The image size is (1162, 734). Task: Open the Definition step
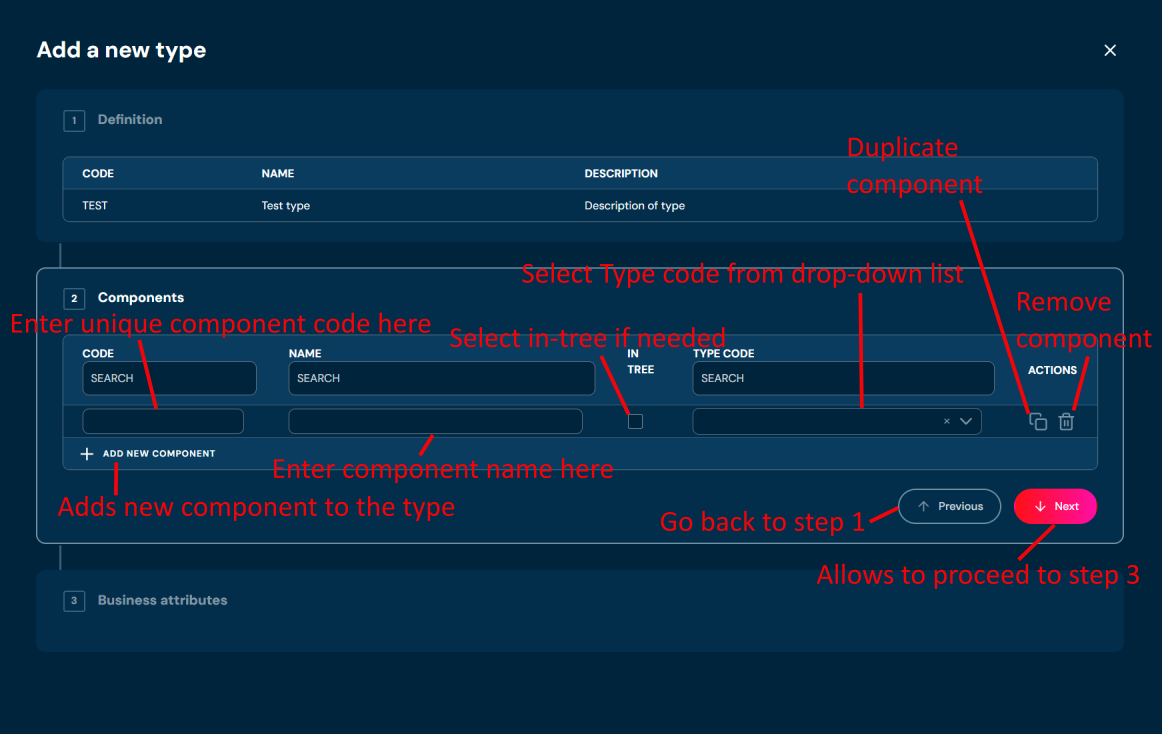[x=129, y=120]
